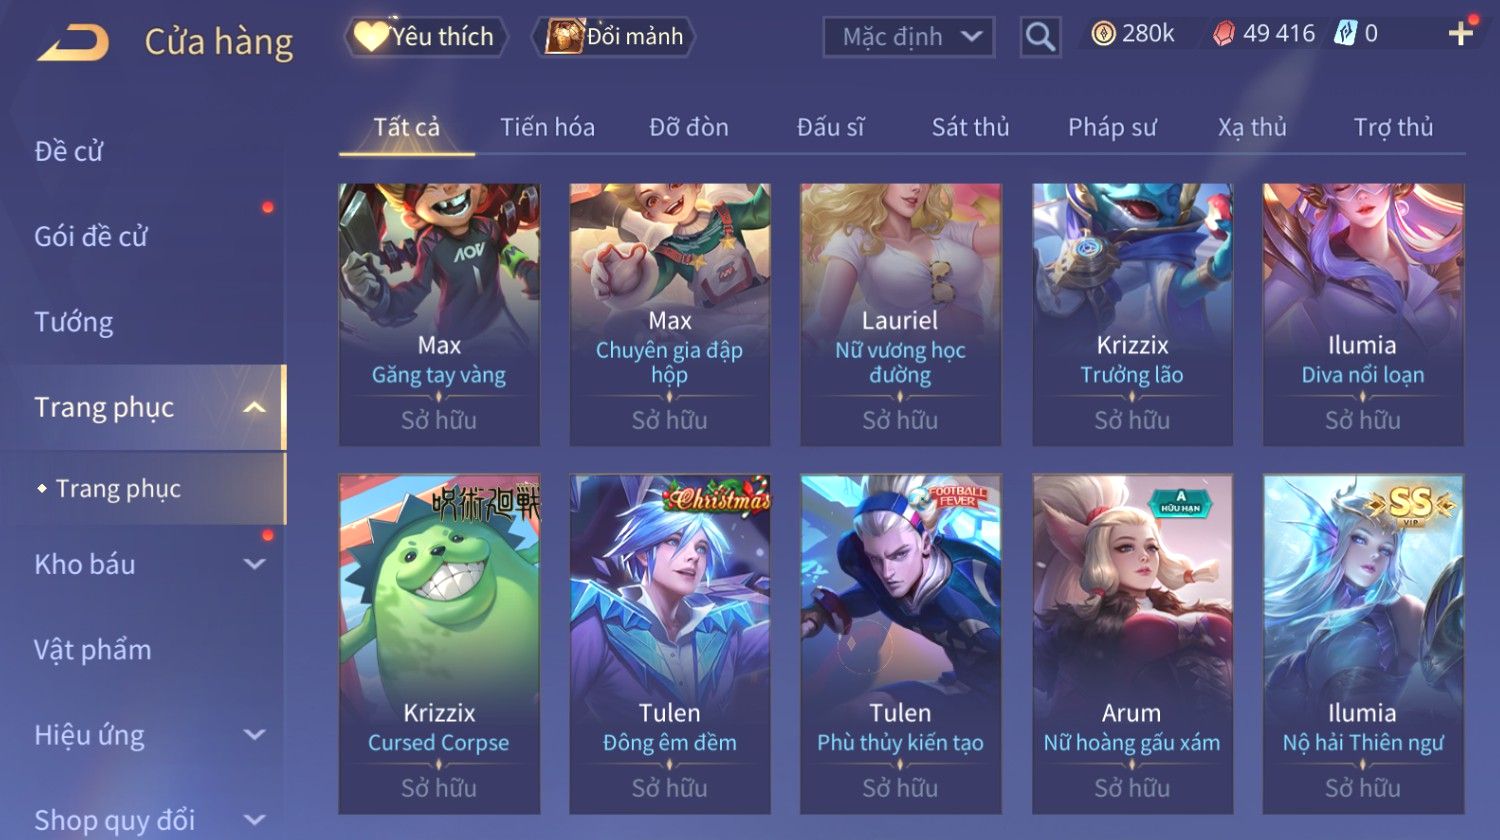The height and width of the screenshot is (840, 1500).
Task: Open the search magnifier icon
Action: click(x=1040, y=37)
